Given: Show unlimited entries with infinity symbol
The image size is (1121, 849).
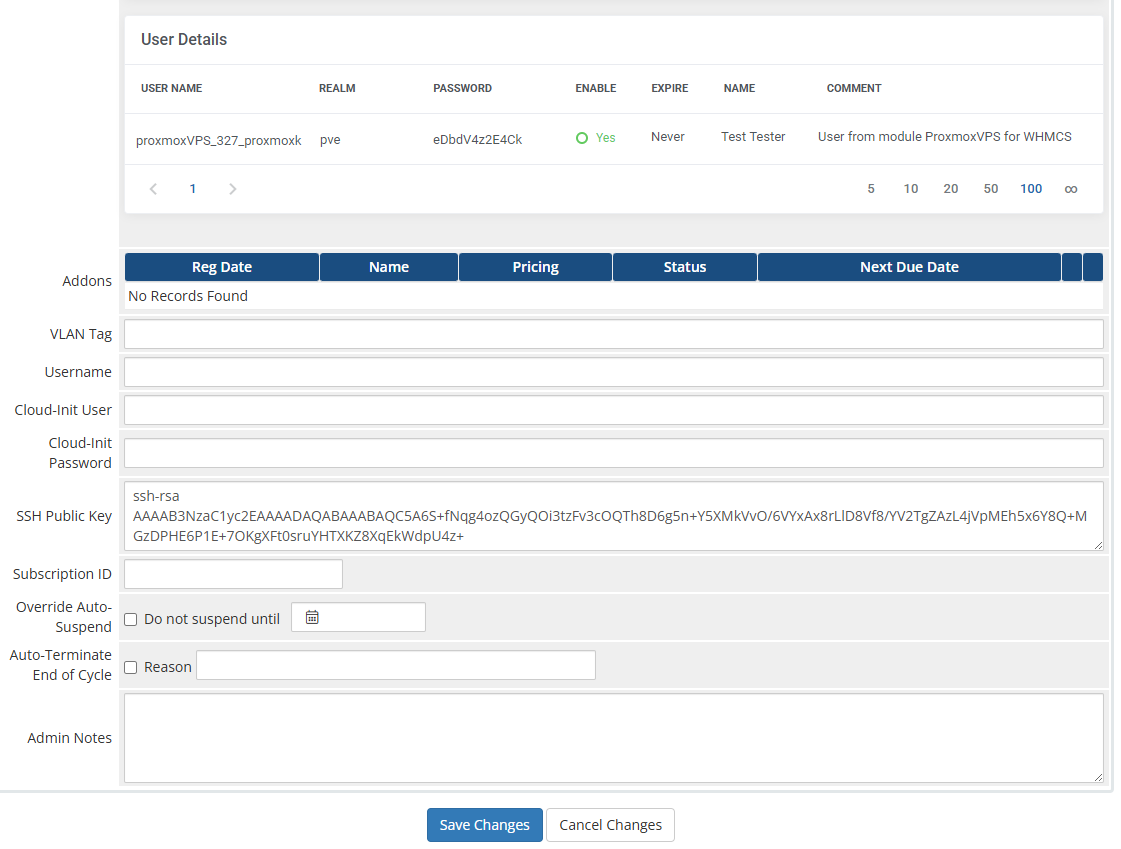Looking at the screenshot, I should coord(1070,189).
